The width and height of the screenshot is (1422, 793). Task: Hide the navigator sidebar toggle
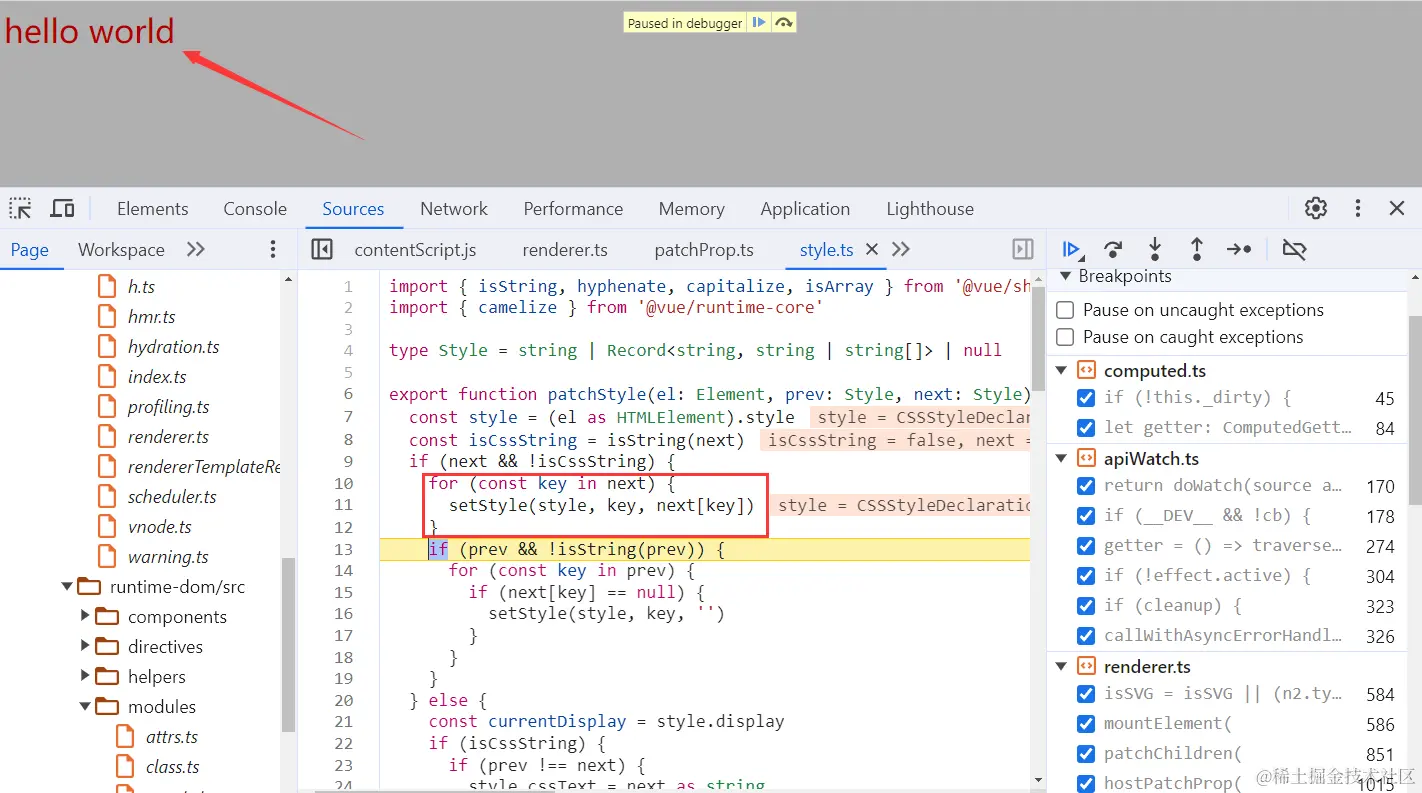(x=322, y=249)
